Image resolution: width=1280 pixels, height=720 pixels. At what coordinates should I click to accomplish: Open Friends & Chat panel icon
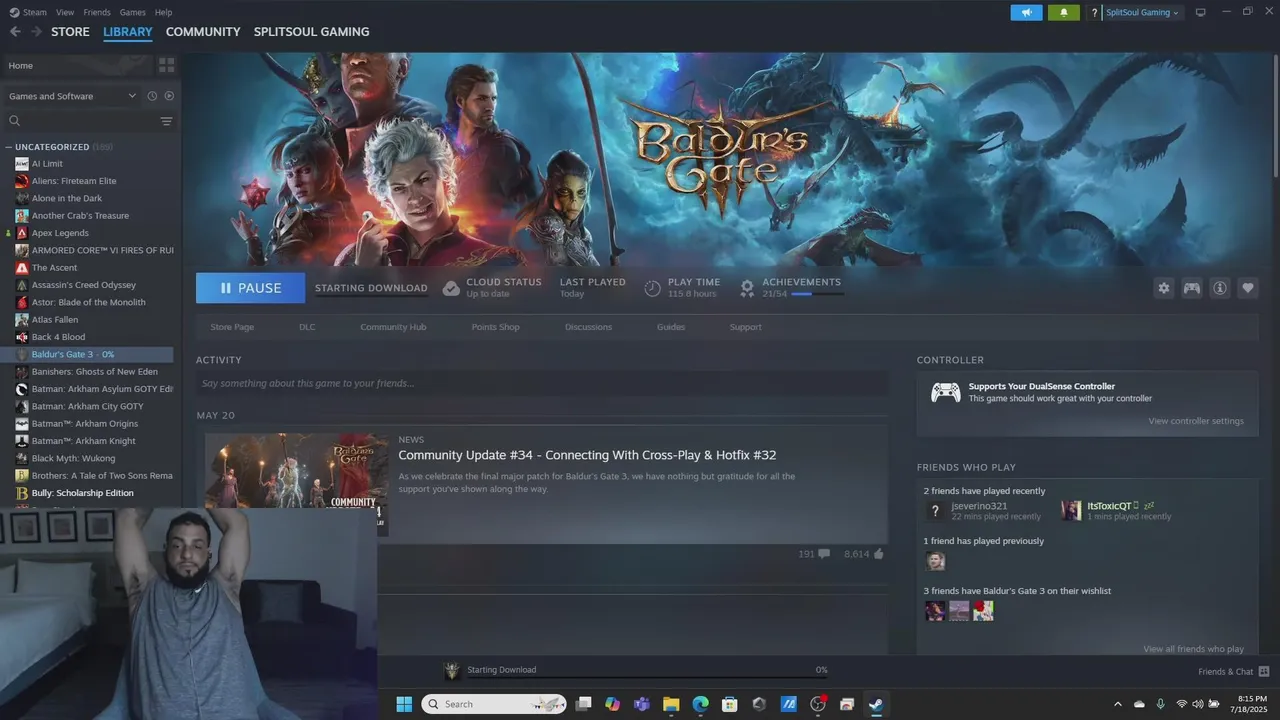[x=1264, y=672]
